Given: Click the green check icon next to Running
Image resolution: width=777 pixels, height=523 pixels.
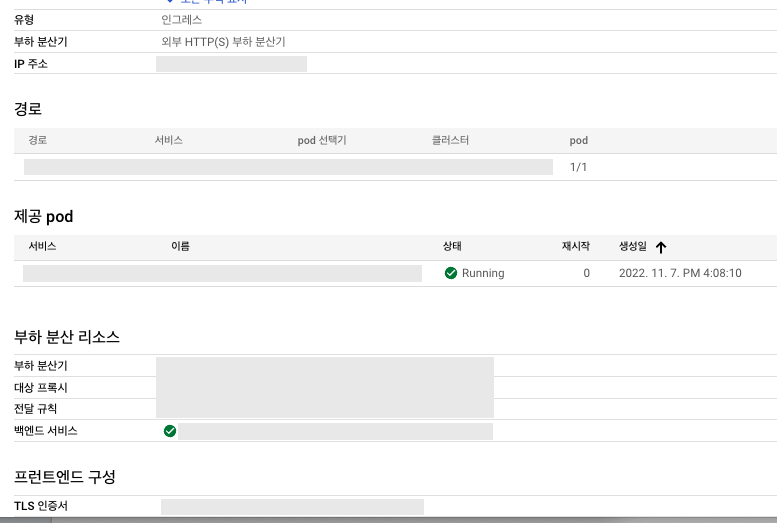Looking at the screenshot, I should click(451, 273).
